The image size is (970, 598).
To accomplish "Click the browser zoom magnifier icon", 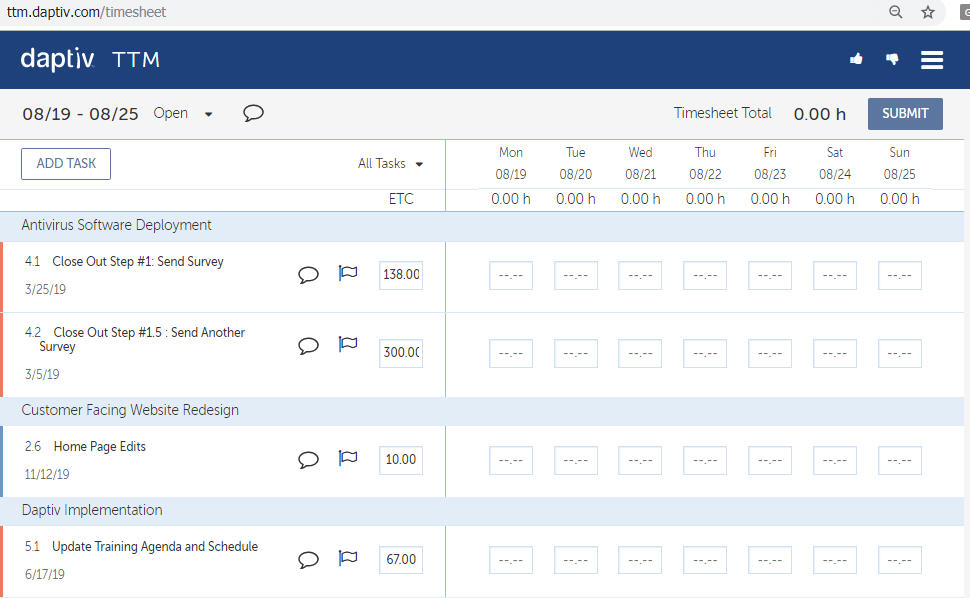I will 895,12.
